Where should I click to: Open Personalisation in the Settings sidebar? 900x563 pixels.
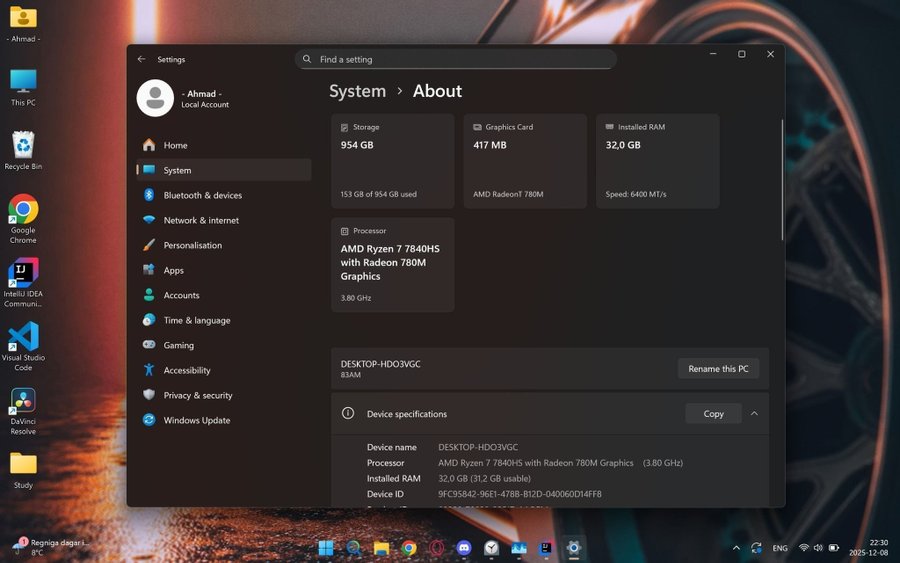pyautogui.click(x=192, y=245)
